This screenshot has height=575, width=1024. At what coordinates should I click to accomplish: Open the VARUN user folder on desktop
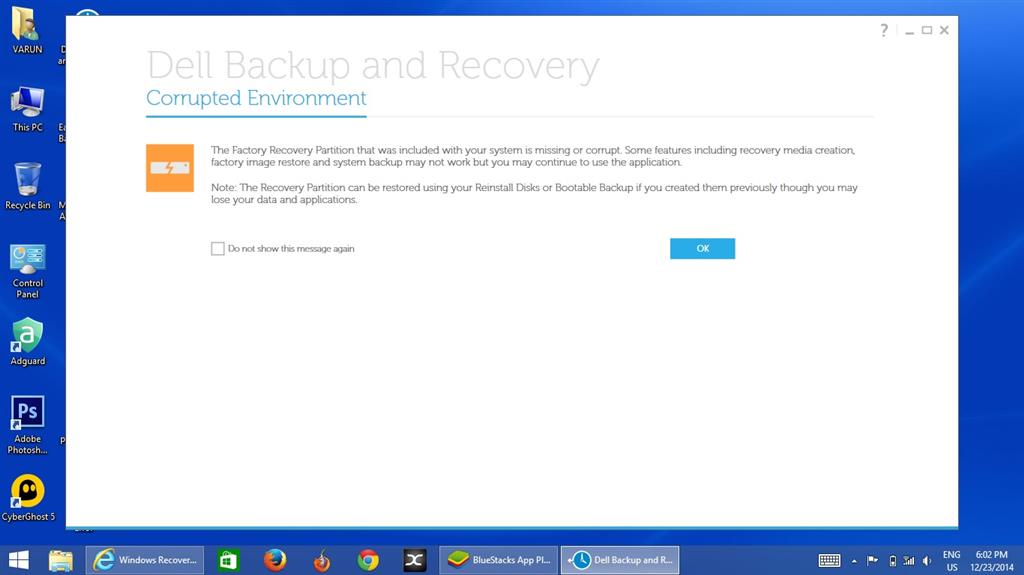tap(27, 29)
